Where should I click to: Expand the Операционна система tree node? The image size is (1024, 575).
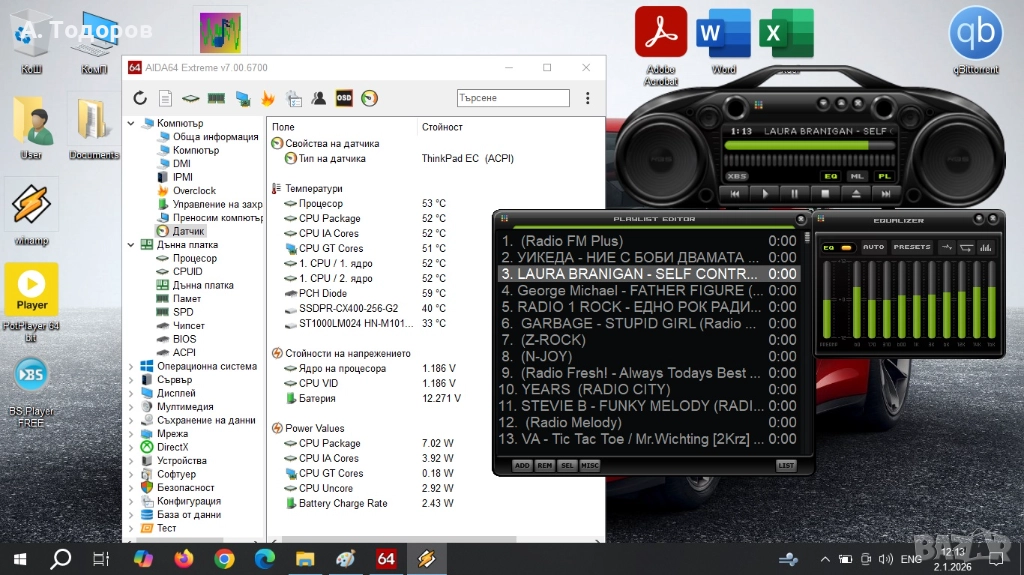[131, 366]
